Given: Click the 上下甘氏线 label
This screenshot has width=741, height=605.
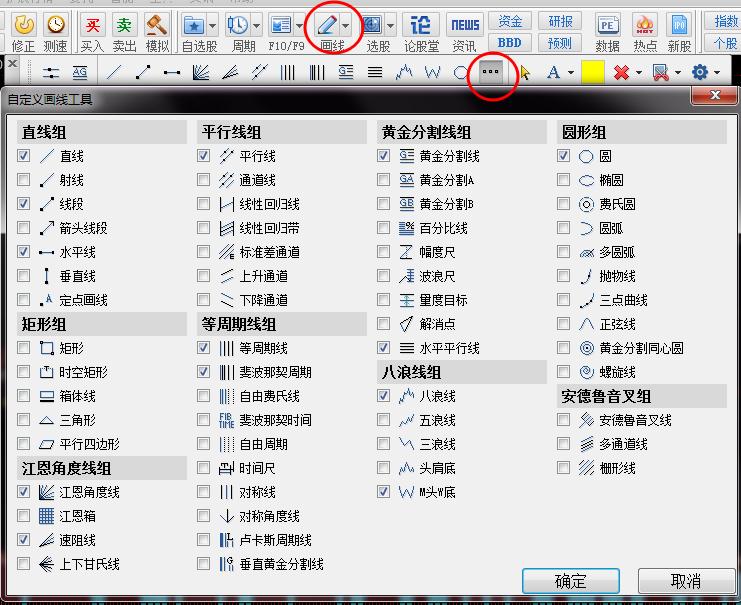Looking at the screenshot, I should (x=89, y=564).
